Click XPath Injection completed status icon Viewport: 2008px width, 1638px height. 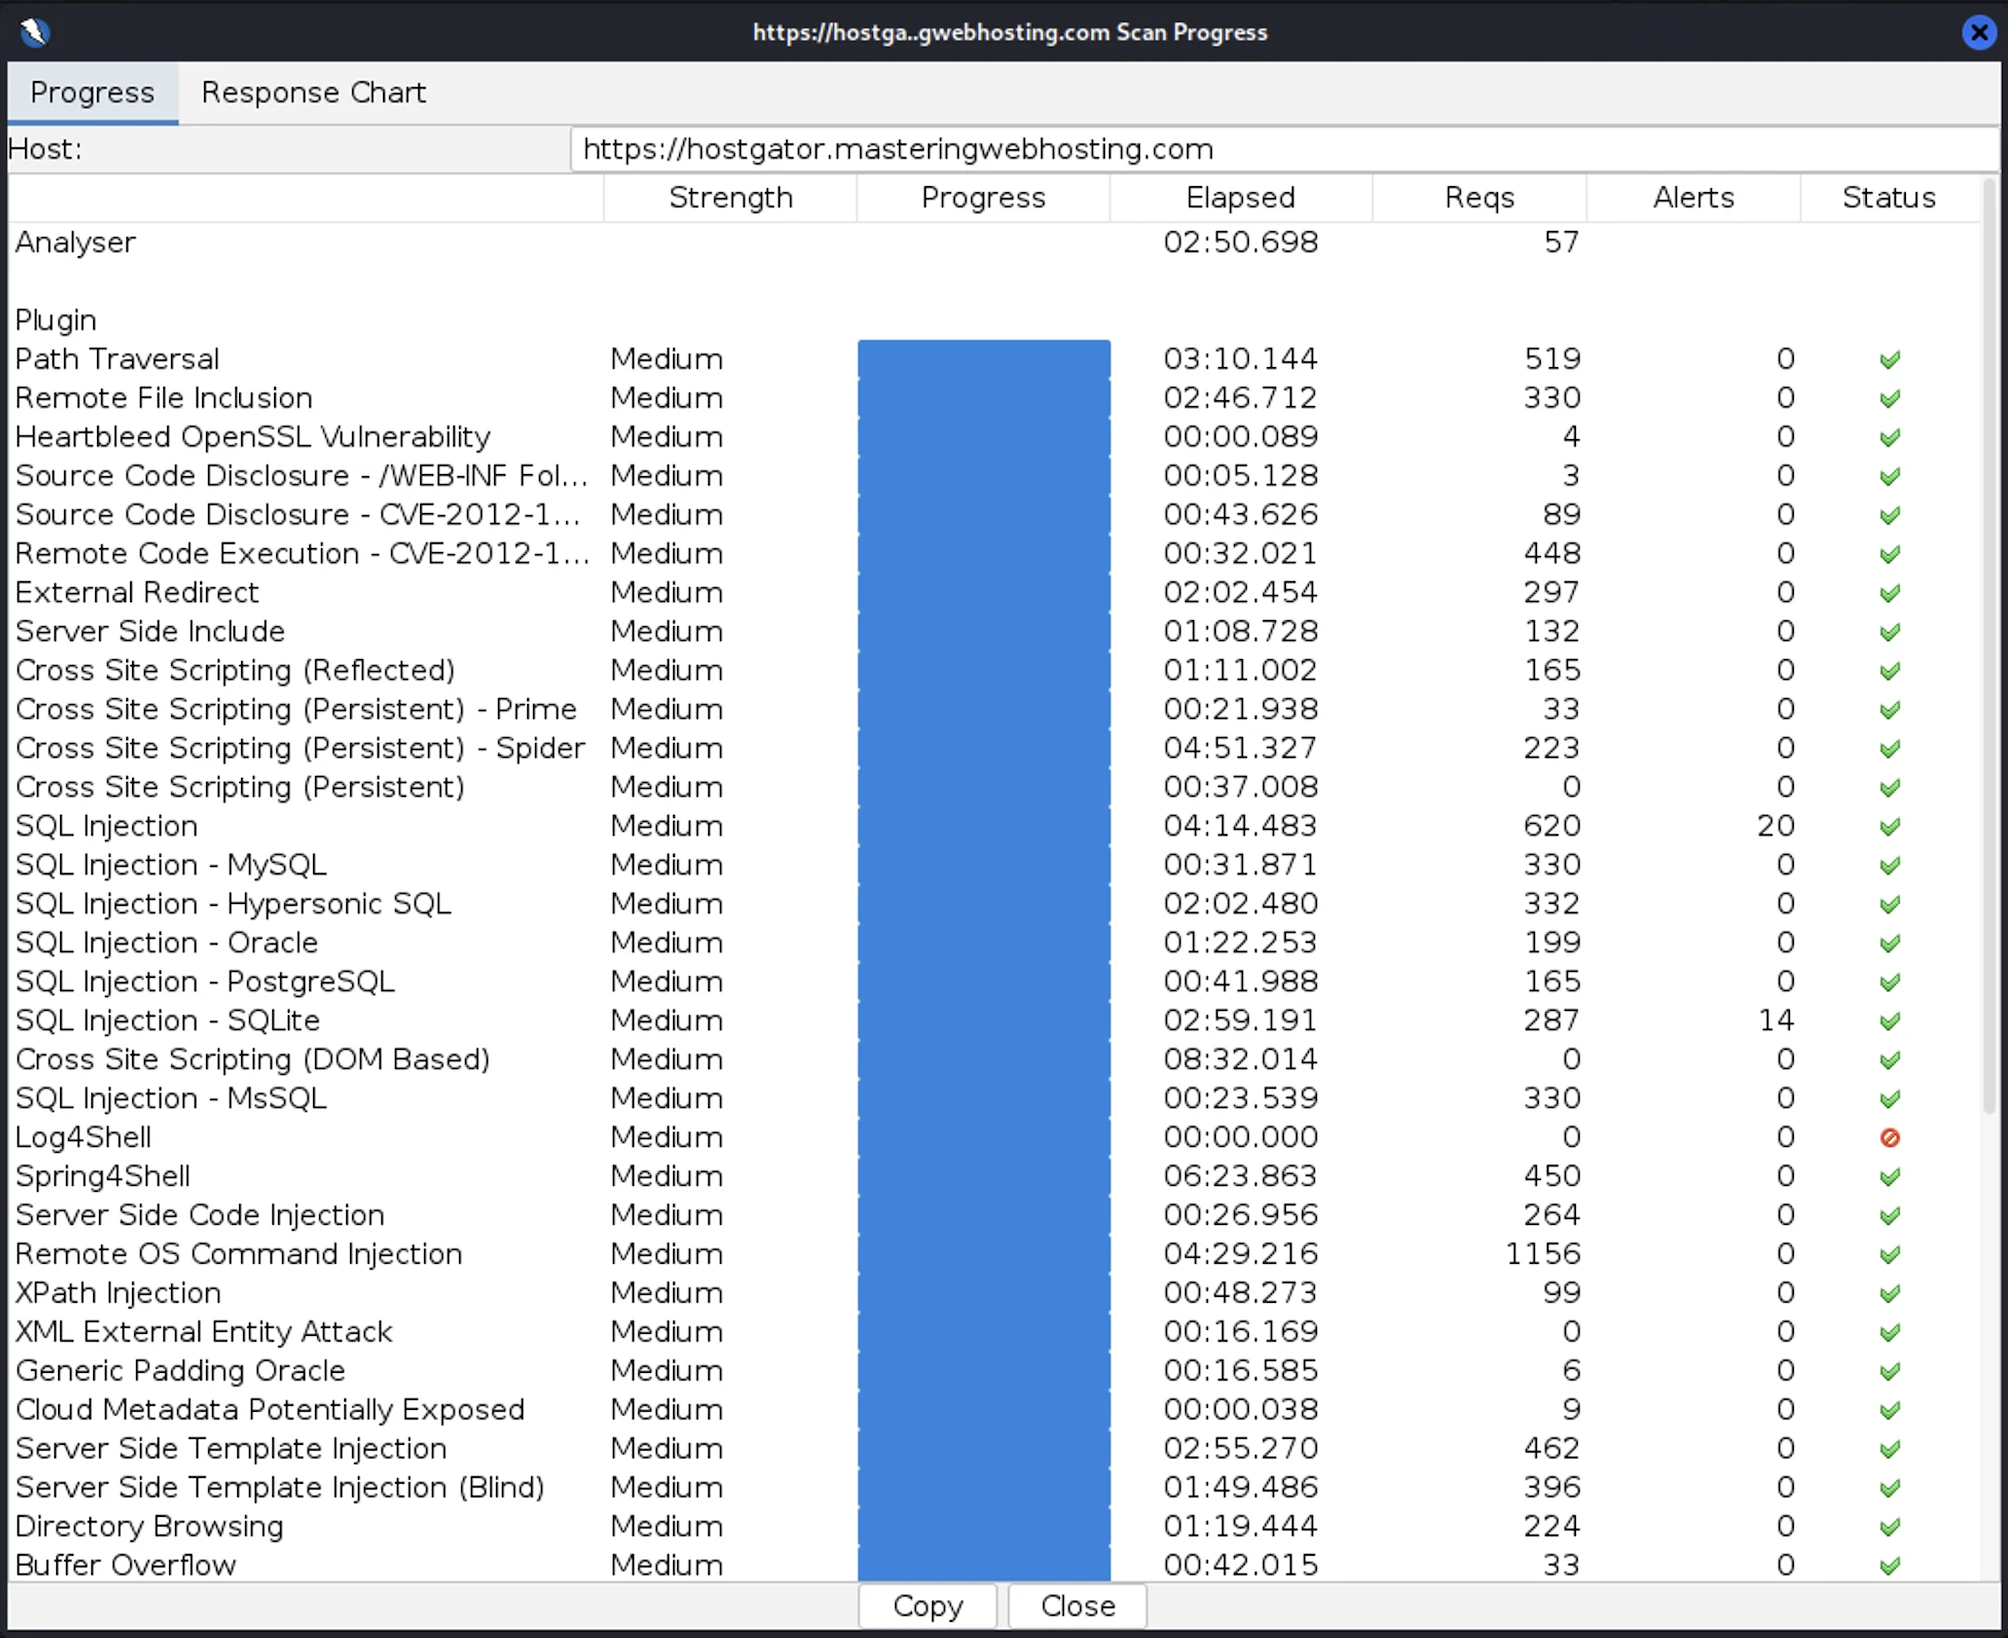tap(1889, 1294)
